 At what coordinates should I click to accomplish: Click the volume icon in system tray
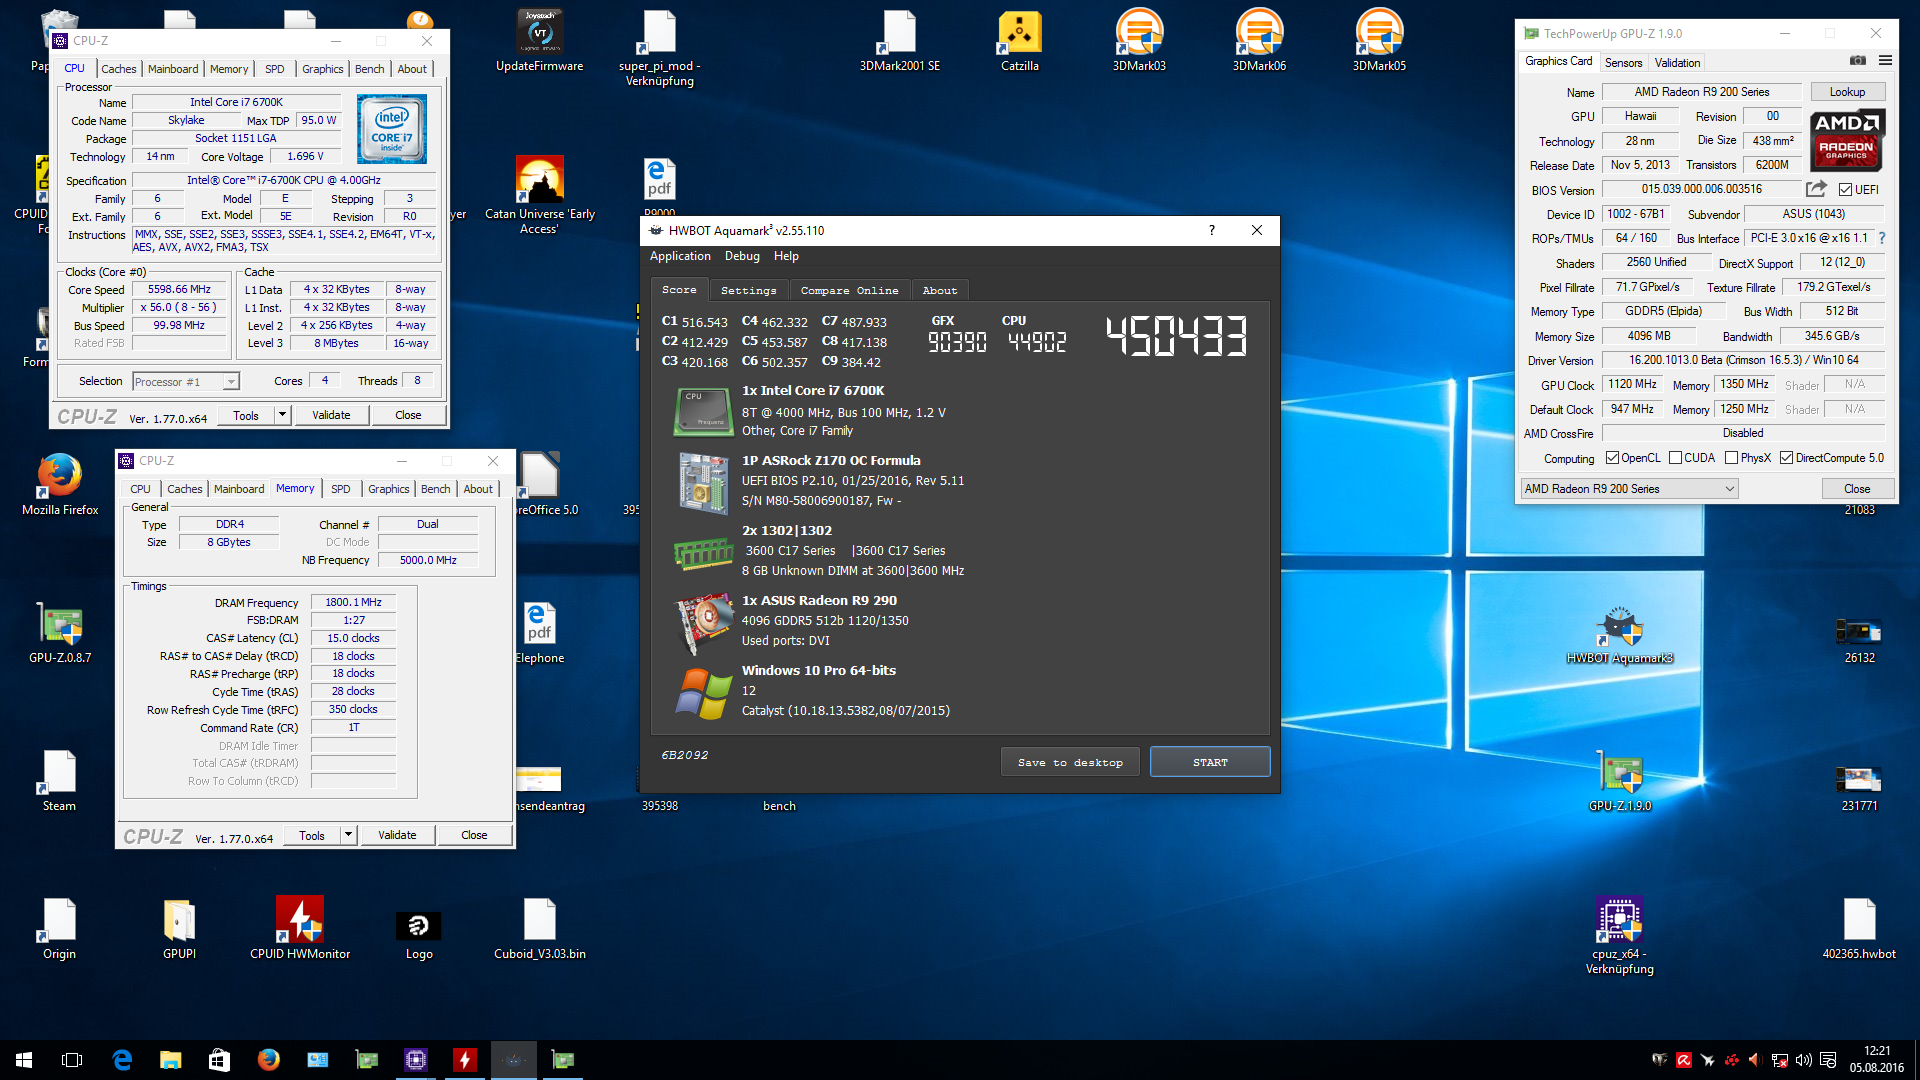click(x=1803, y=1060)
